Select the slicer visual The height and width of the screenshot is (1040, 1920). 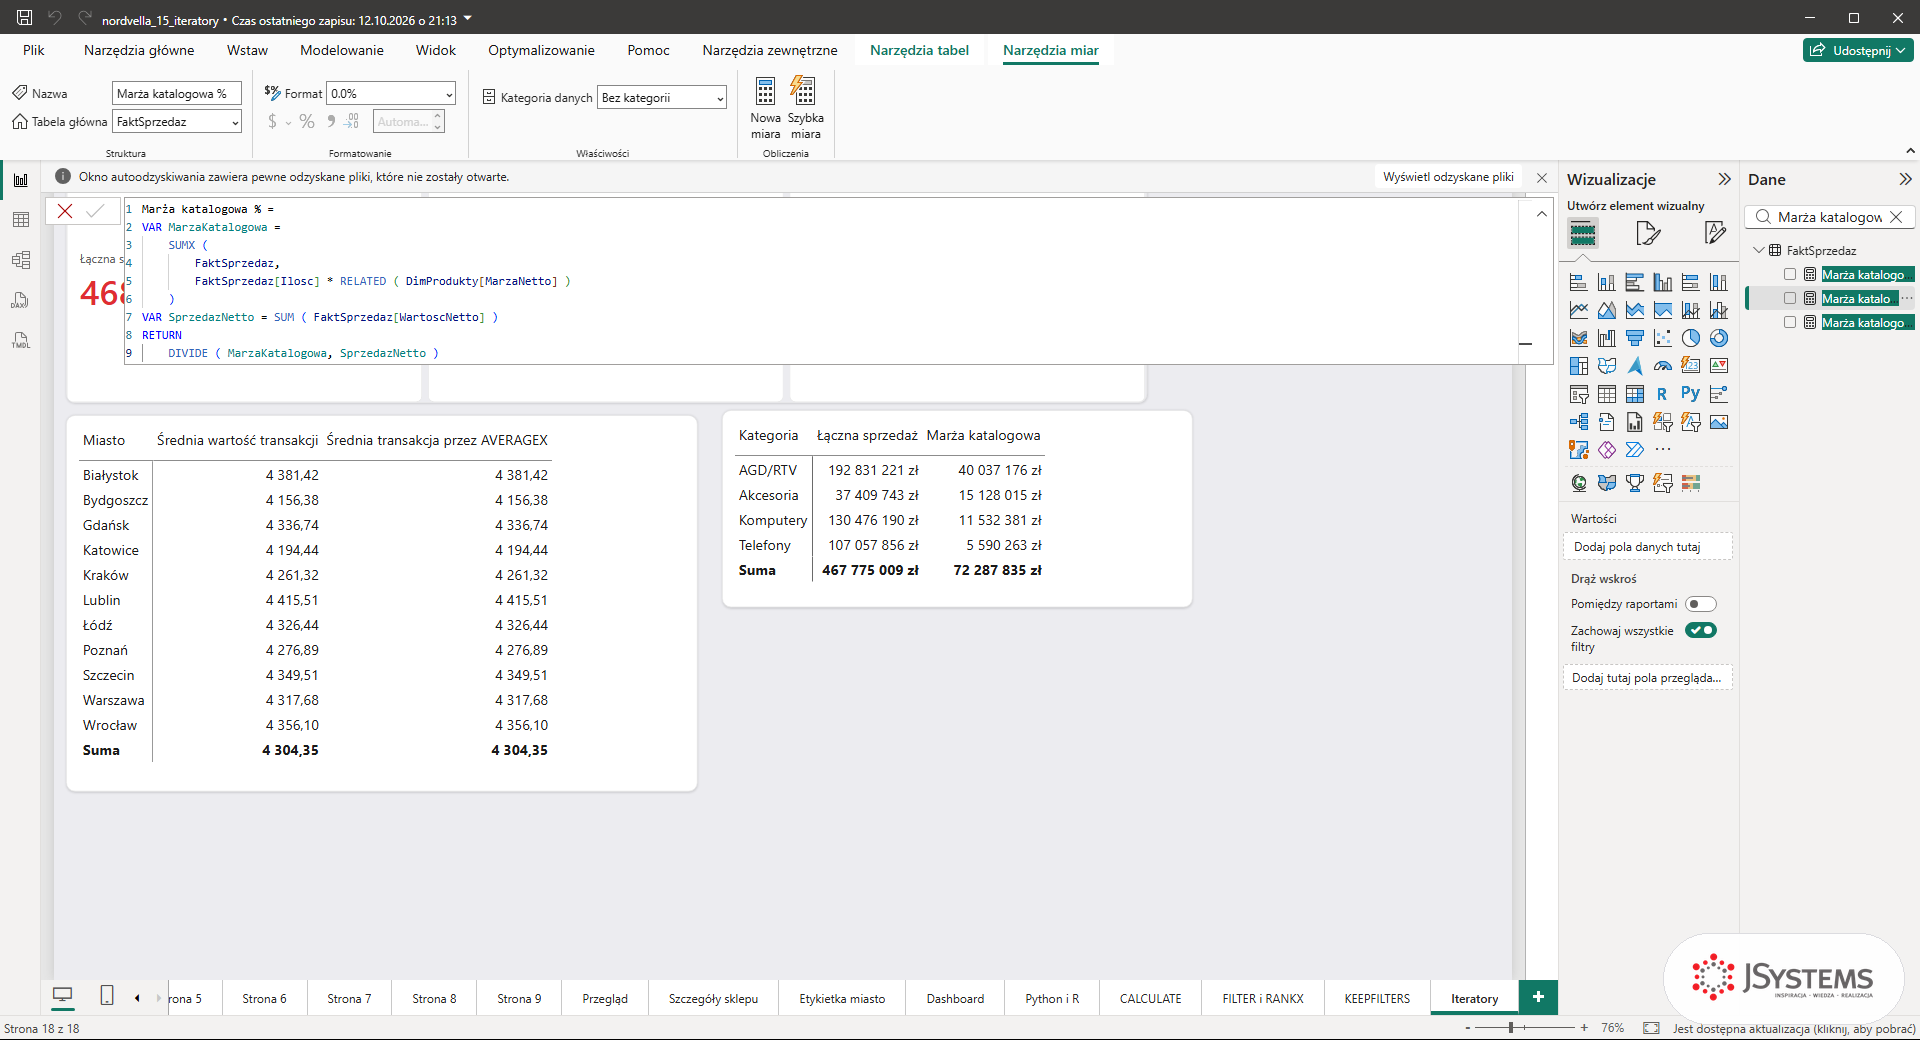point(1579,394)
